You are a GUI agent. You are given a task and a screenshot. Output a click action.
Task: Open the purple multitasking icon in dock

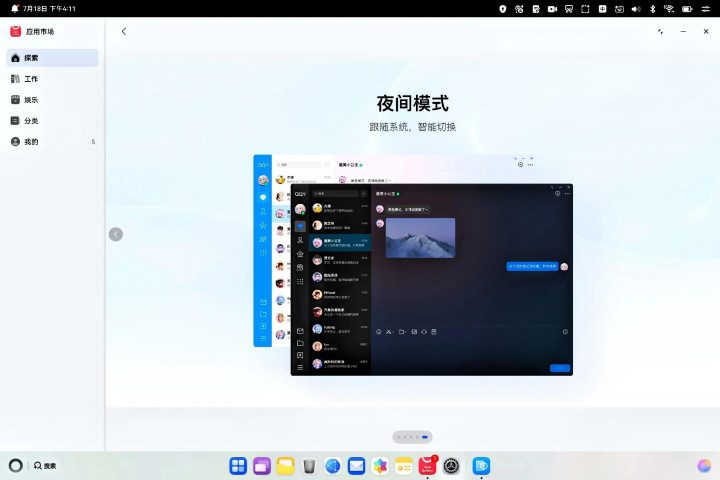(262, 466)
